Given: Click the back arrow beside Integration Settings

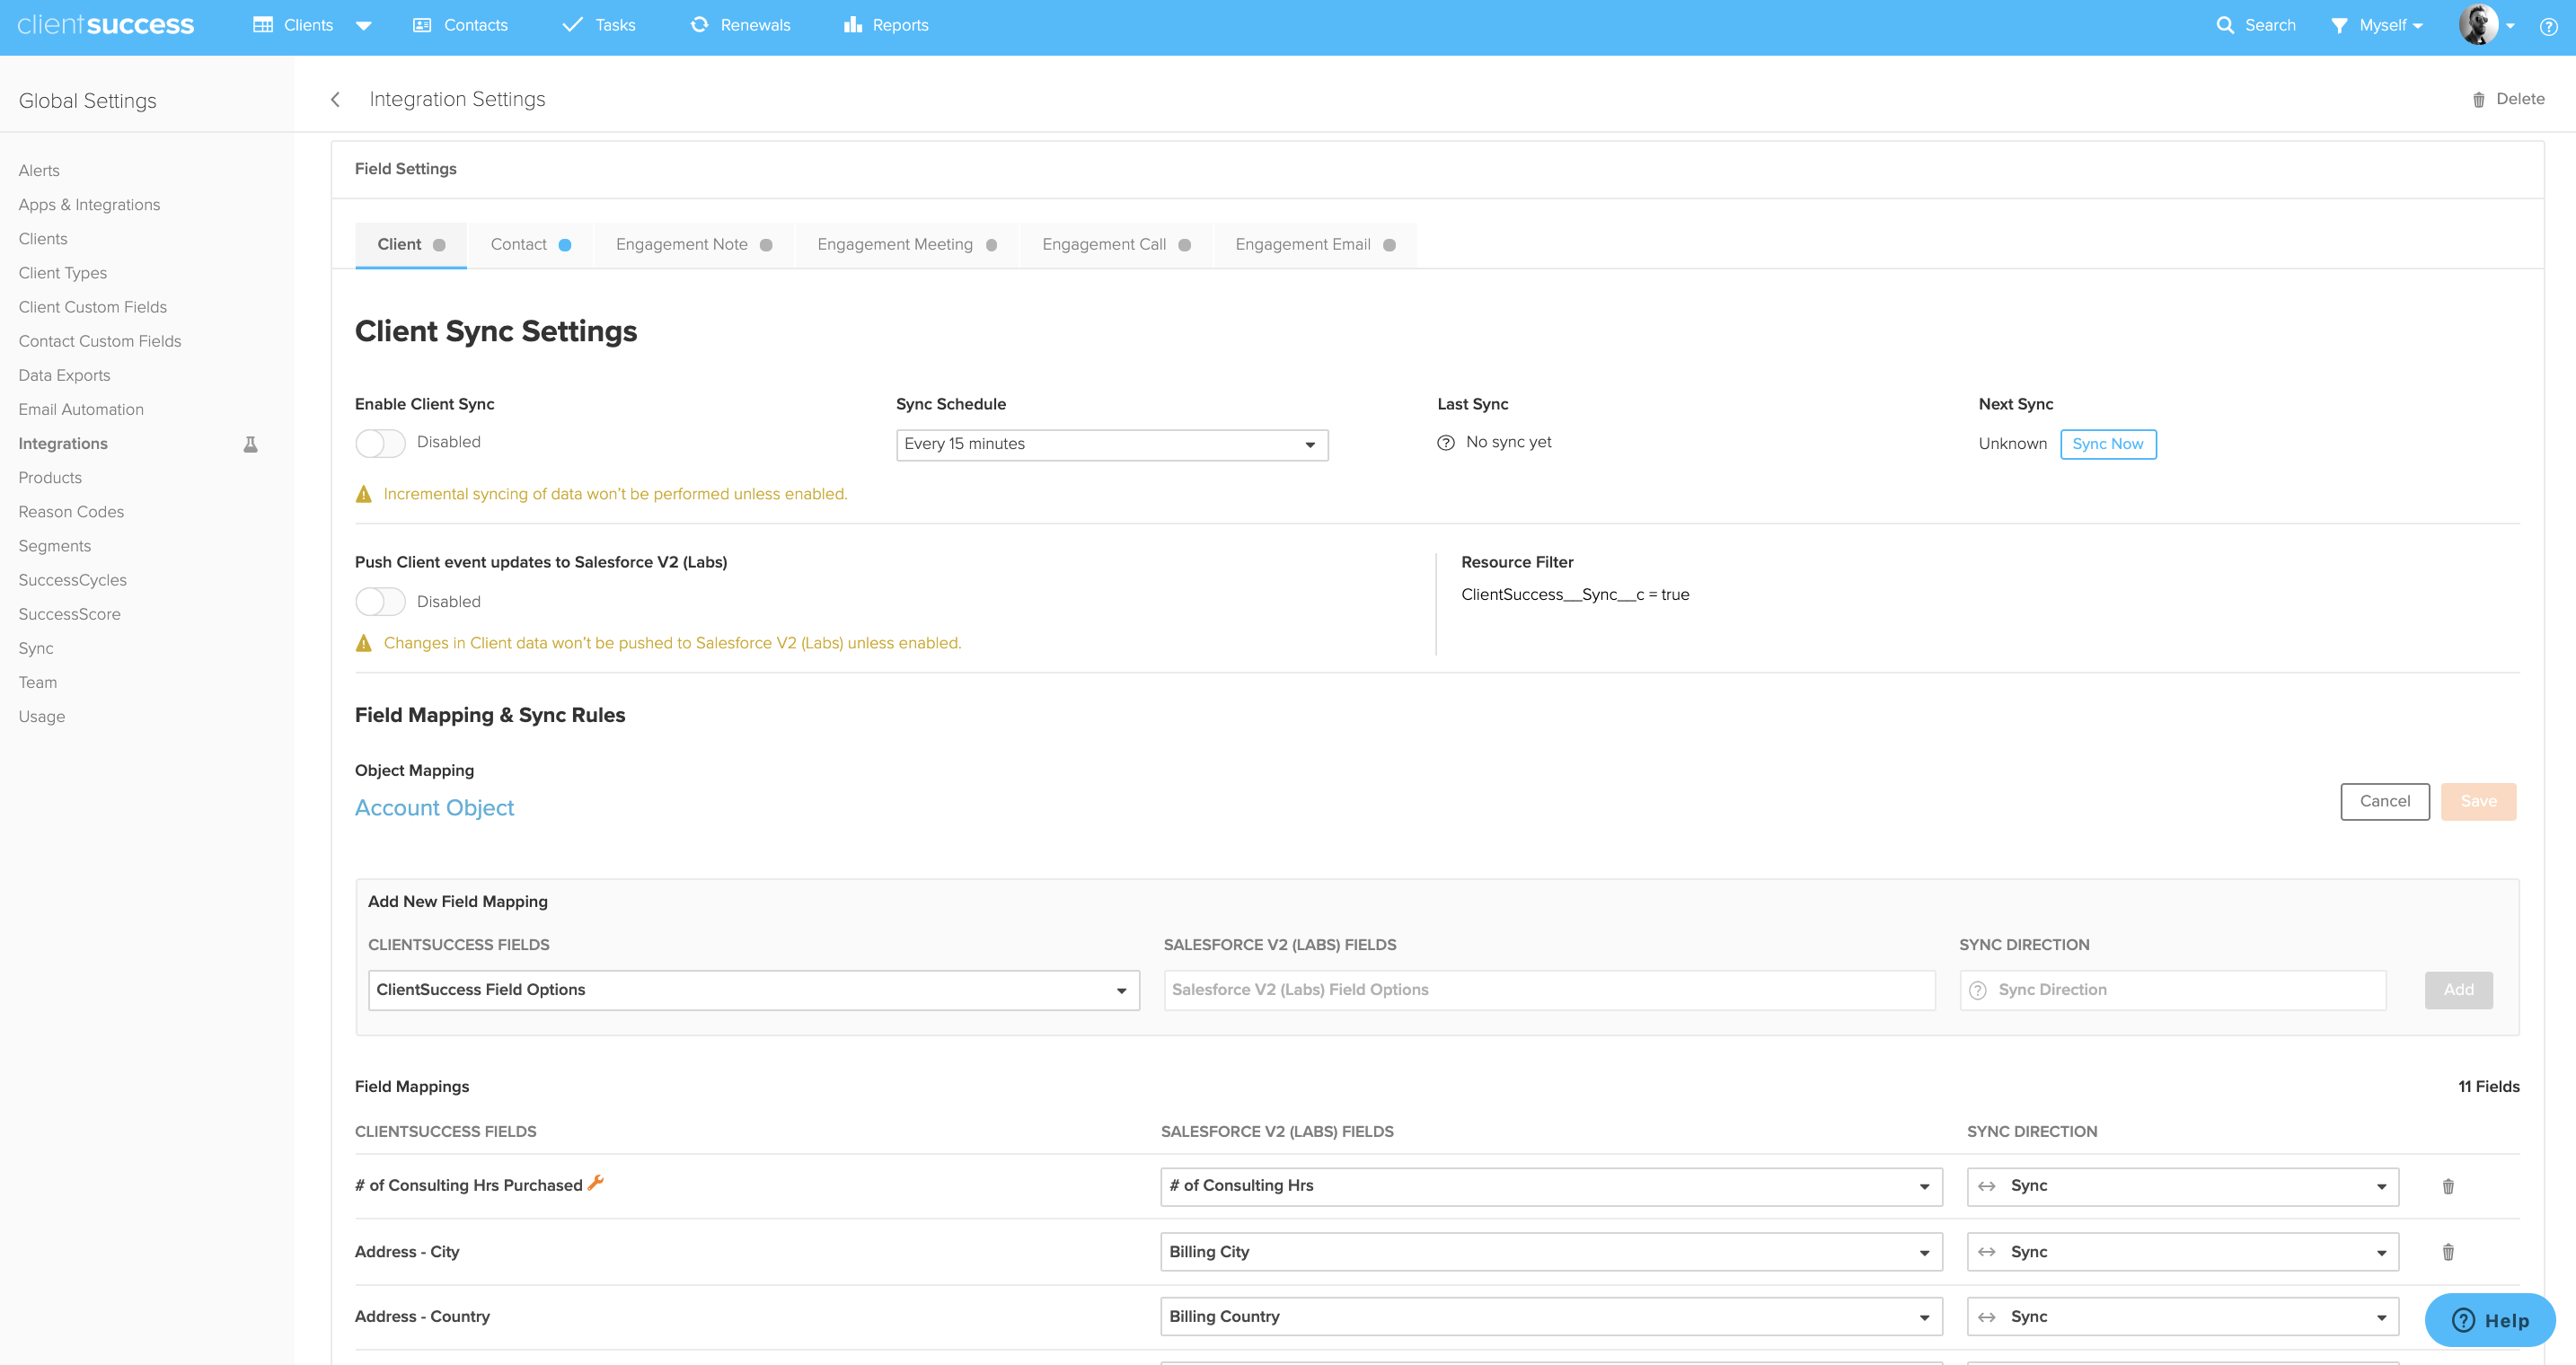Looking at the screenshot, I should coord(335,99).
